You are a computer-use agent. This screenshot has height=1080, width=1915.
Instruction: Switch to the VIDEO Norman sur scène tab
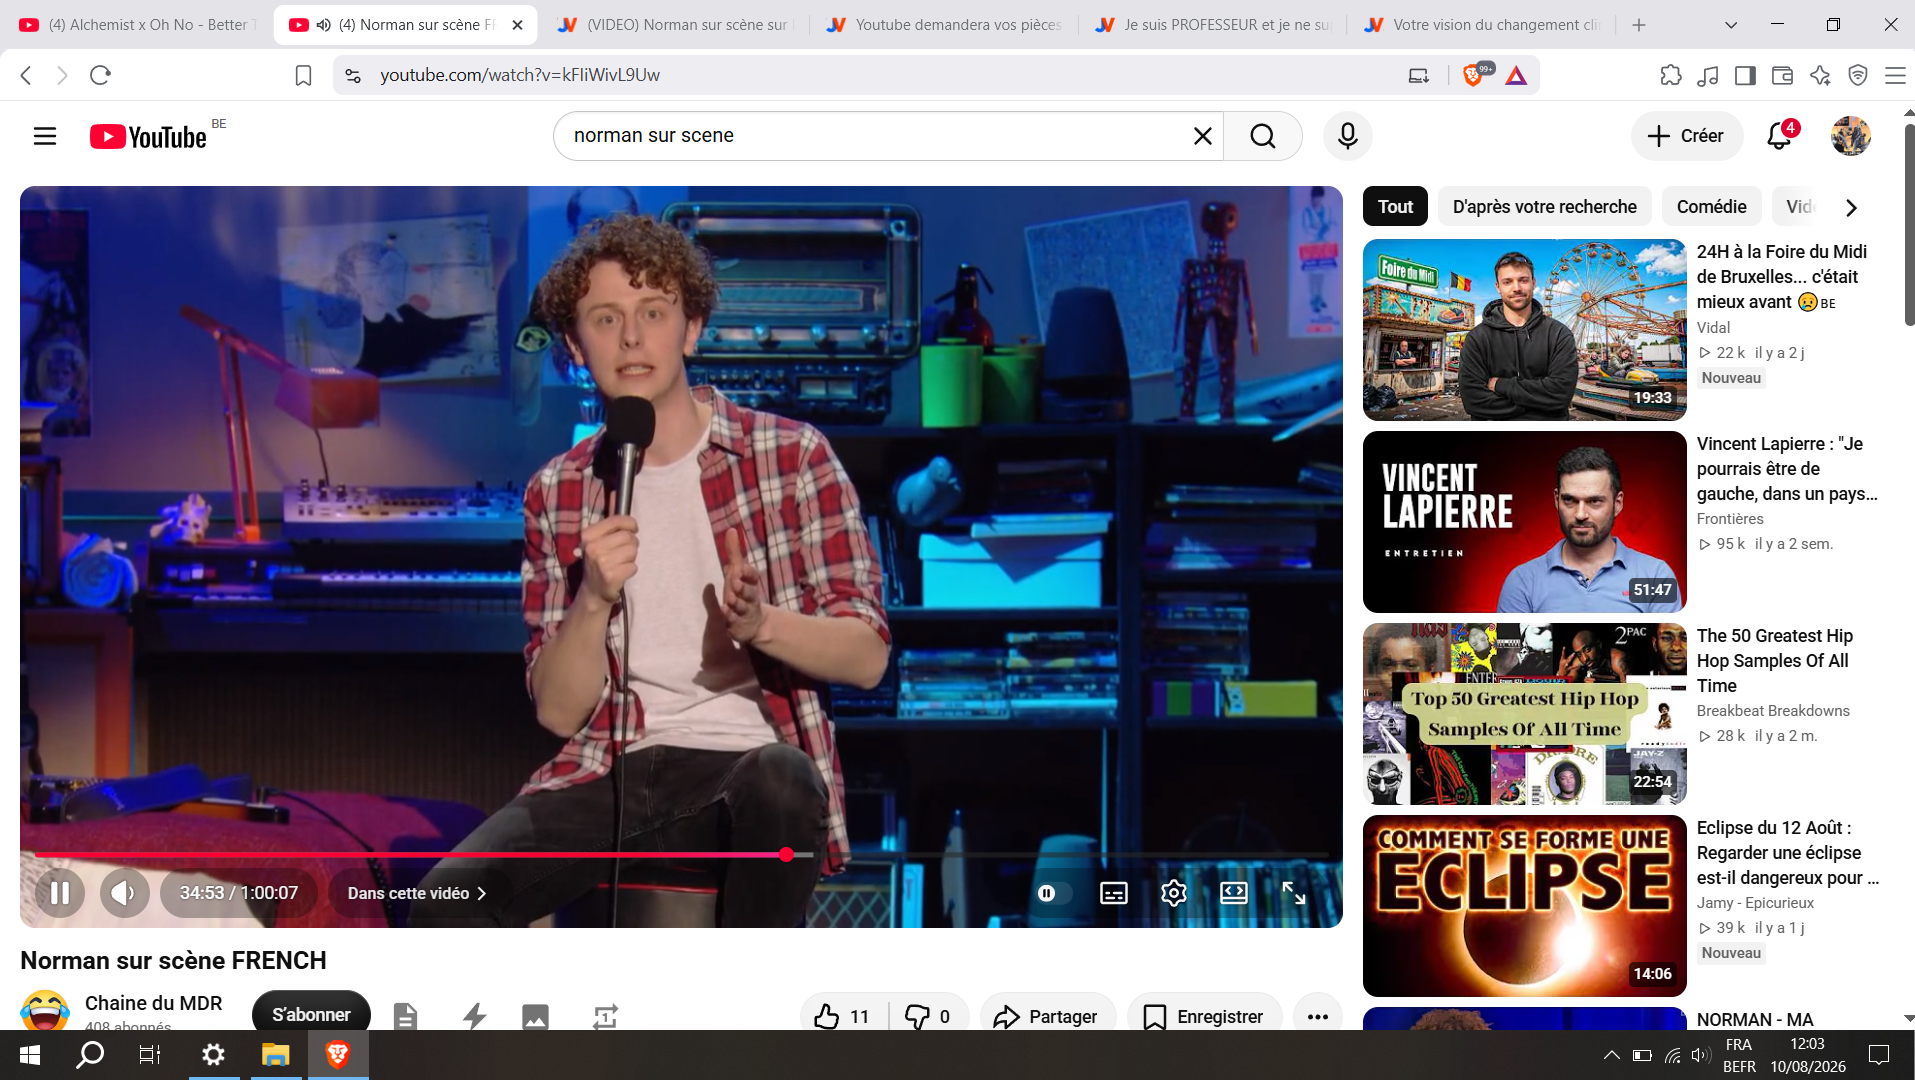674,25
